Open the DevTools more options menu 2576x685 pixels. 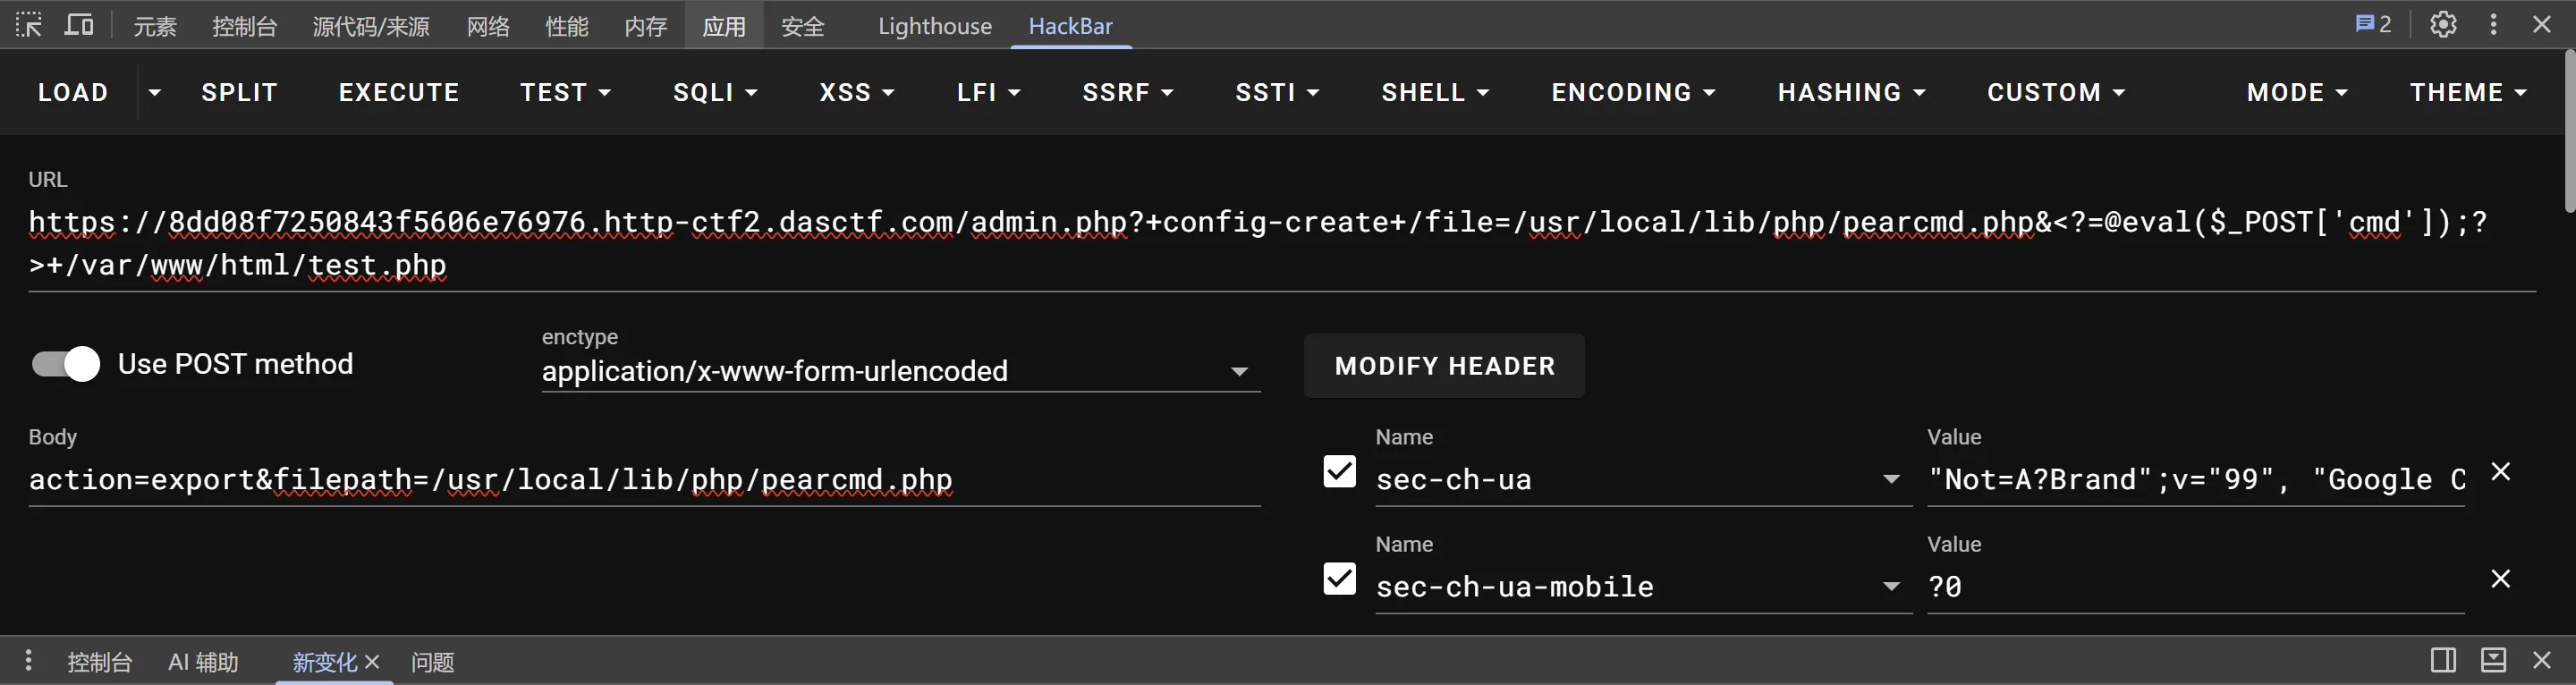coord(2493,25)
